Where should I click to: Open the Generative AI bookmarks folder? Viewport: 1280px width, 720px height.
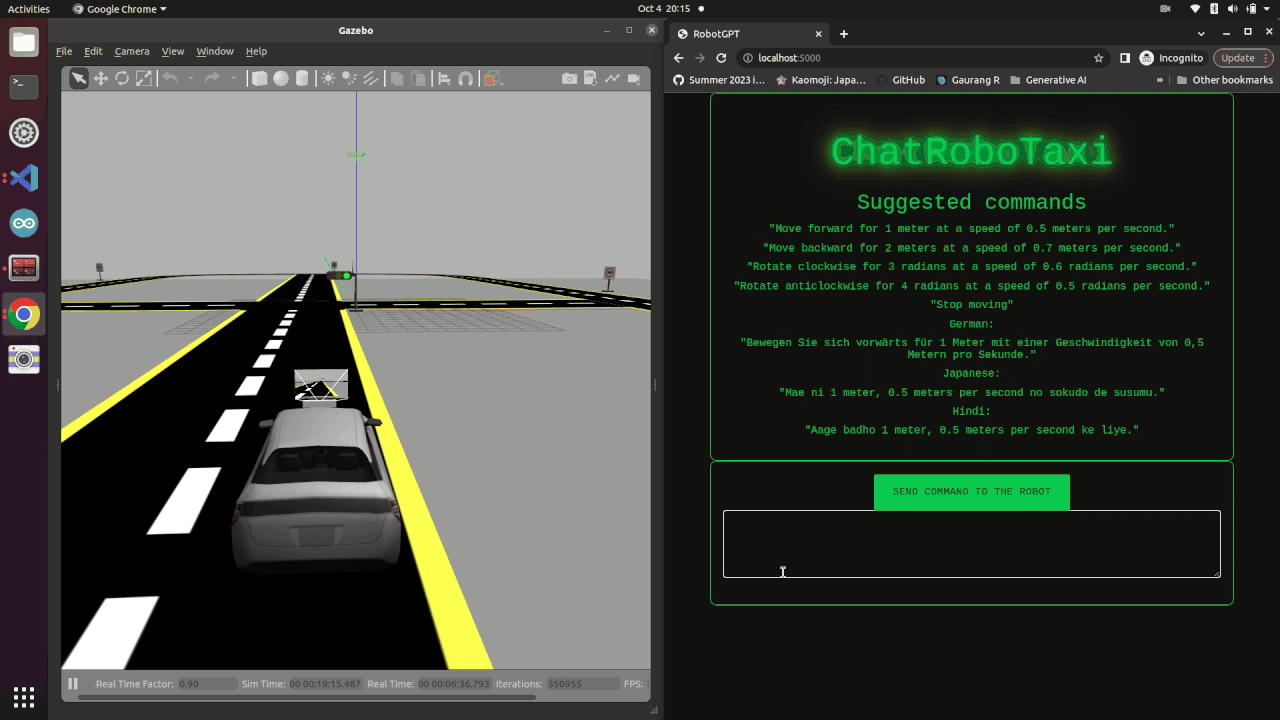1048,80
